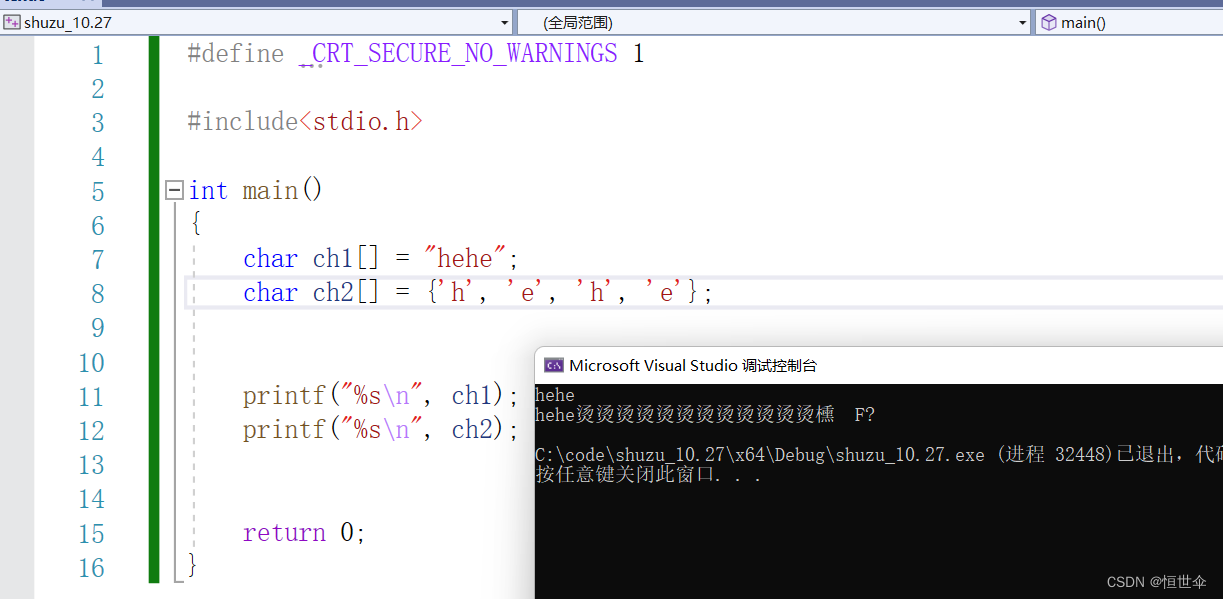Viewport: 1223px width, 599px height.
Task: Click the ch1[] variable declaration
Action: coord(346,259)
